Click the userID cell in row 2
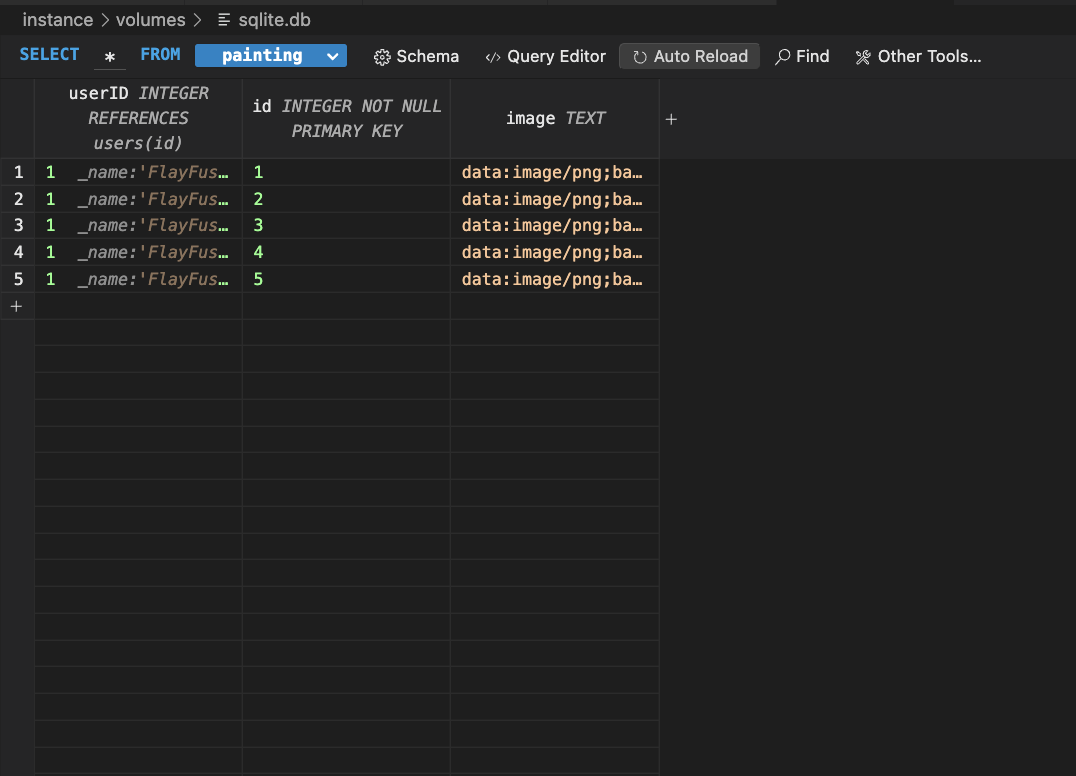The image size is (1076, 776). [x=139, y=199]
